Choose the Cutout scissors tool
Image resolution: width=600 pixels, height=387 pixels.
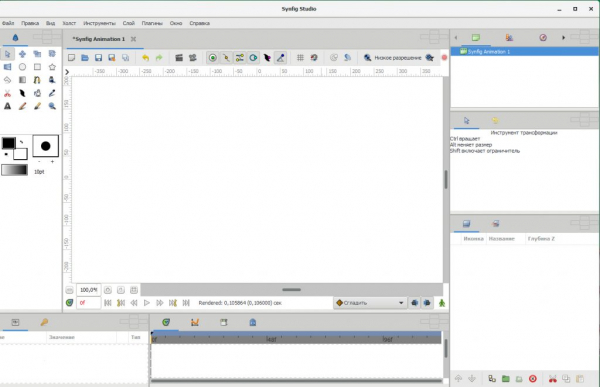[8, 93]
